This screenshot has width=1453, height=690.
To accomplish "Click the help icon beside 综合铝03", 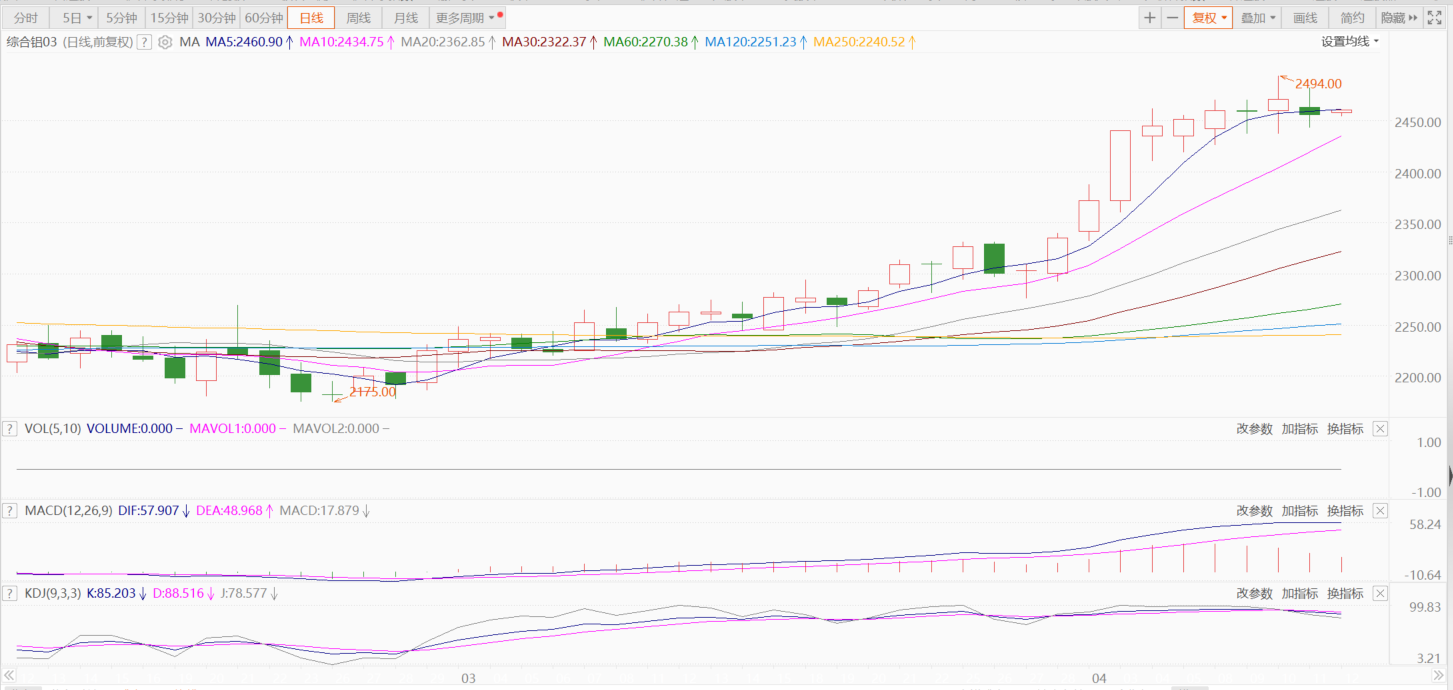I will pos(144,42).
